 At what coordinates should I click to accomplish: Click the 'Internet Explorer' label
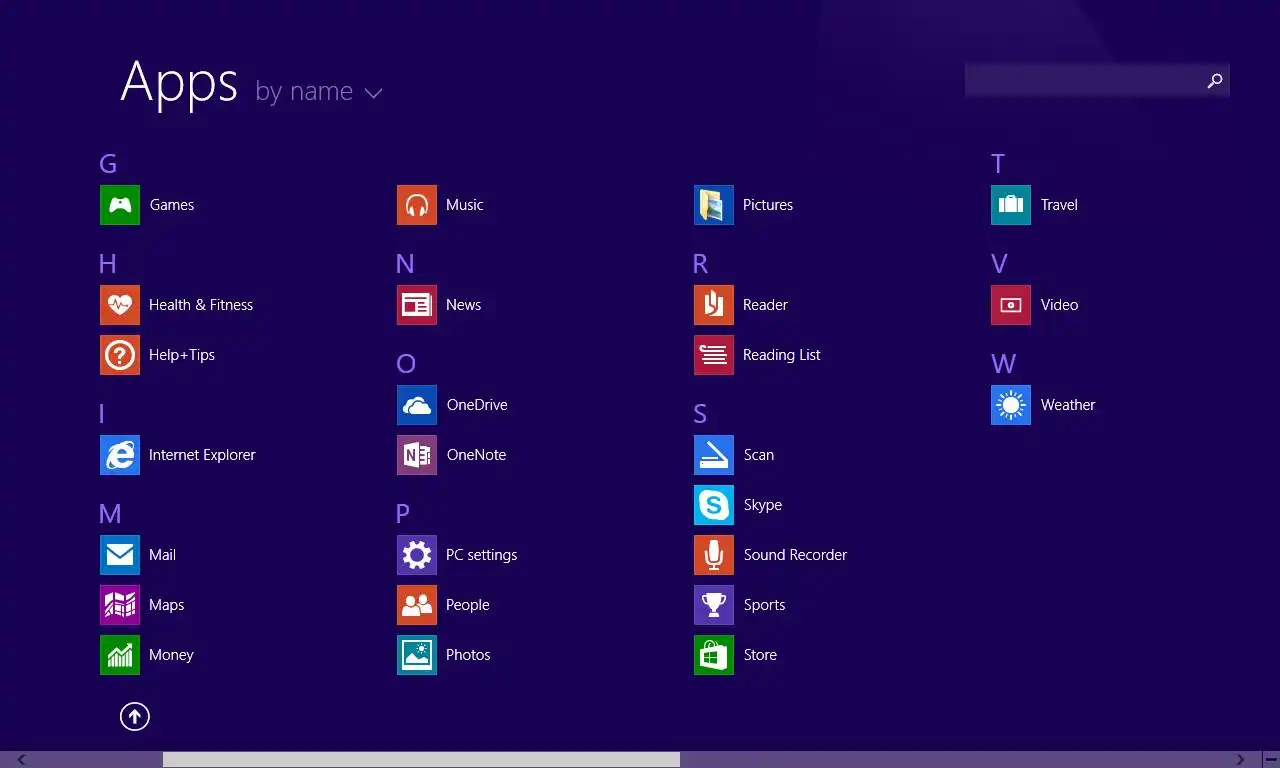tap(202, 455)
